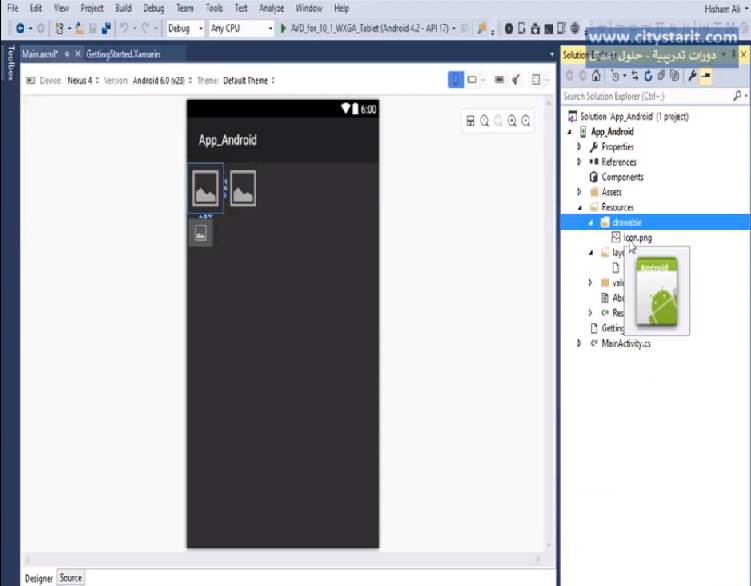
Task: Open the Analyze menu
Action: (272, 8)
